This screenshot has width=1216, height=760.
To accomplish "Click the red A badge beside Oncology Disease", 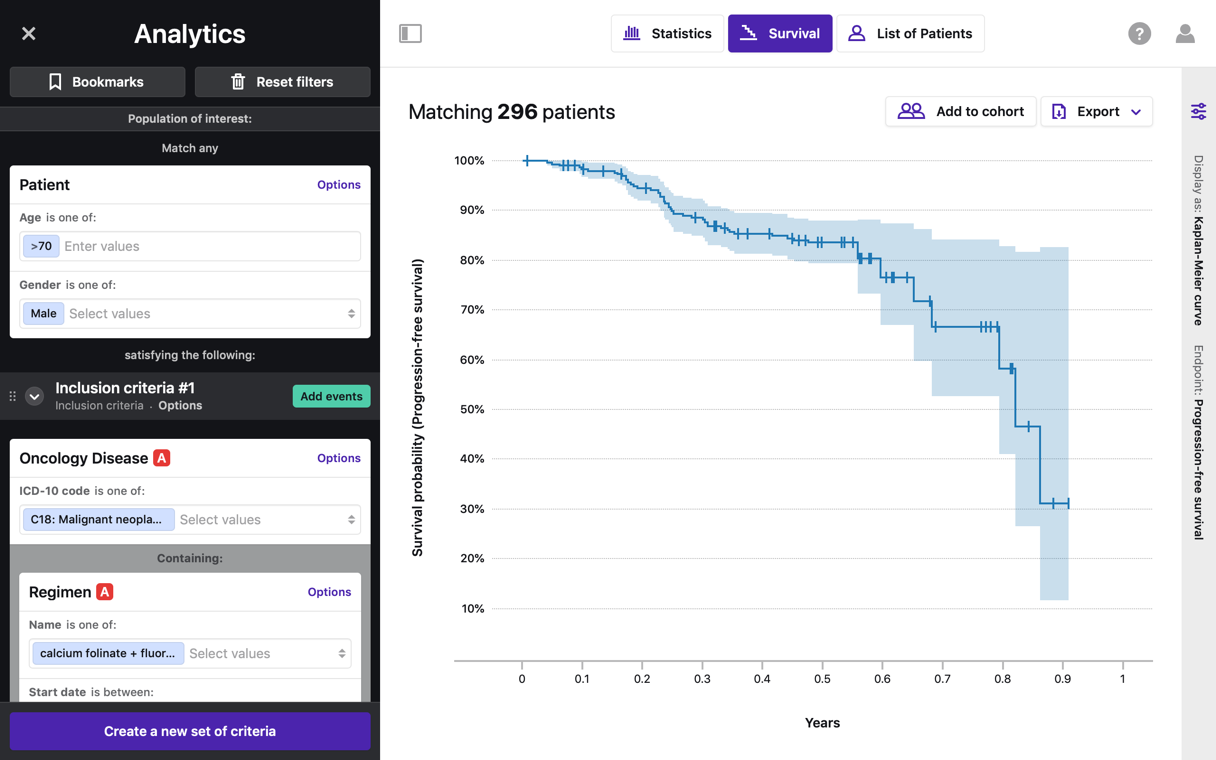I will (x=162, y=458).
